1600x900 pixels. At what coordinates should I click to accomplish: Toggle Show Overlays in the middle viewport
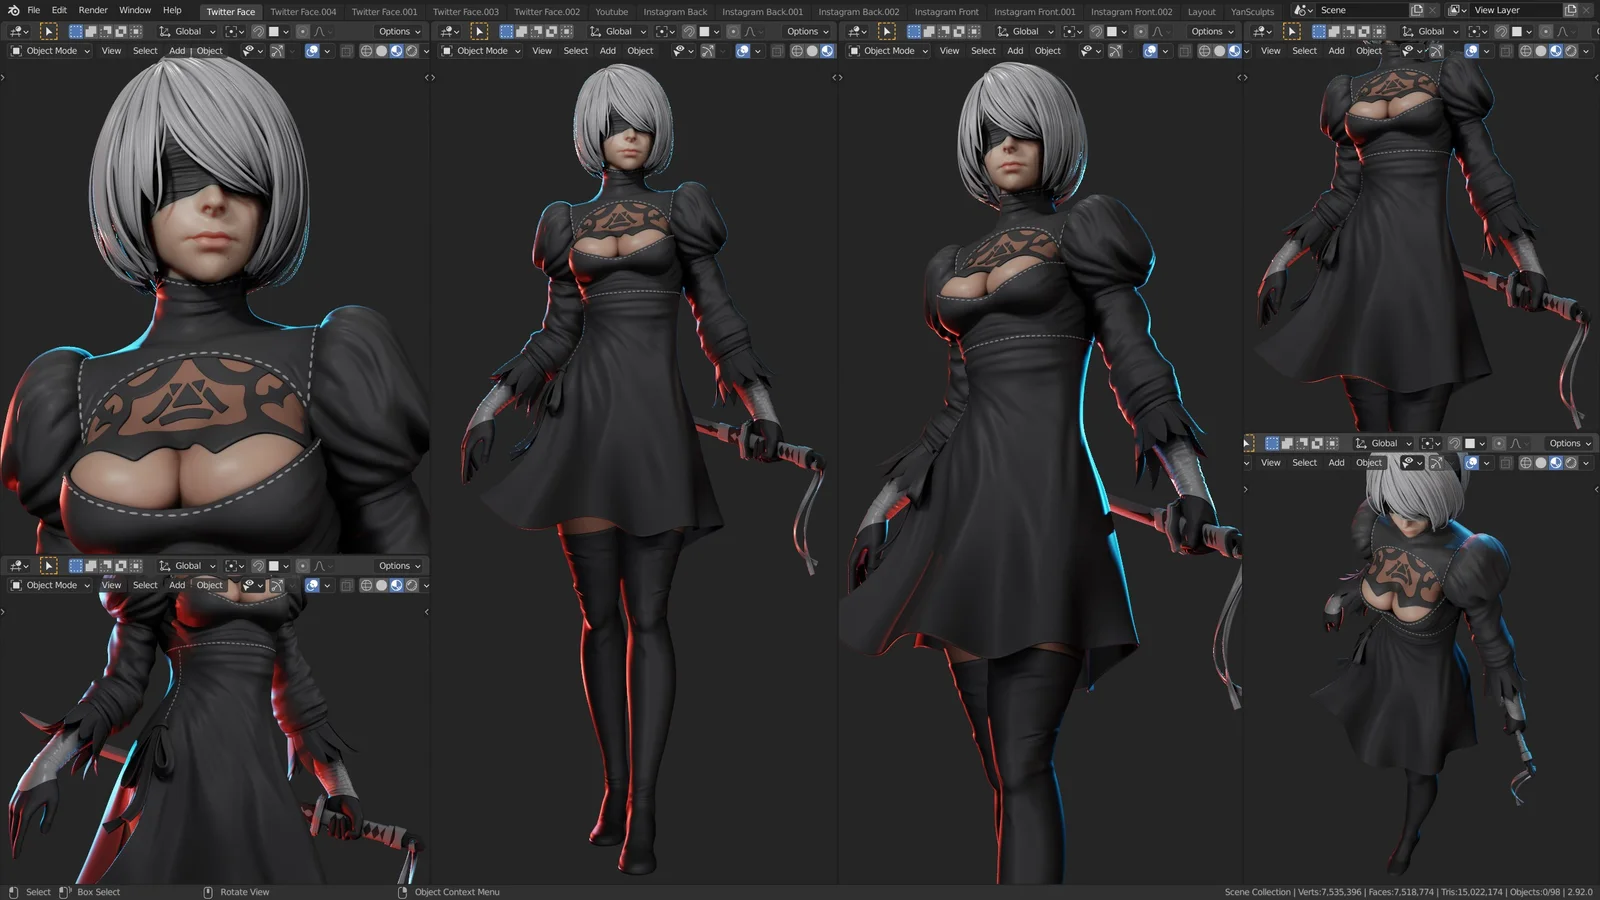(741, 50)
